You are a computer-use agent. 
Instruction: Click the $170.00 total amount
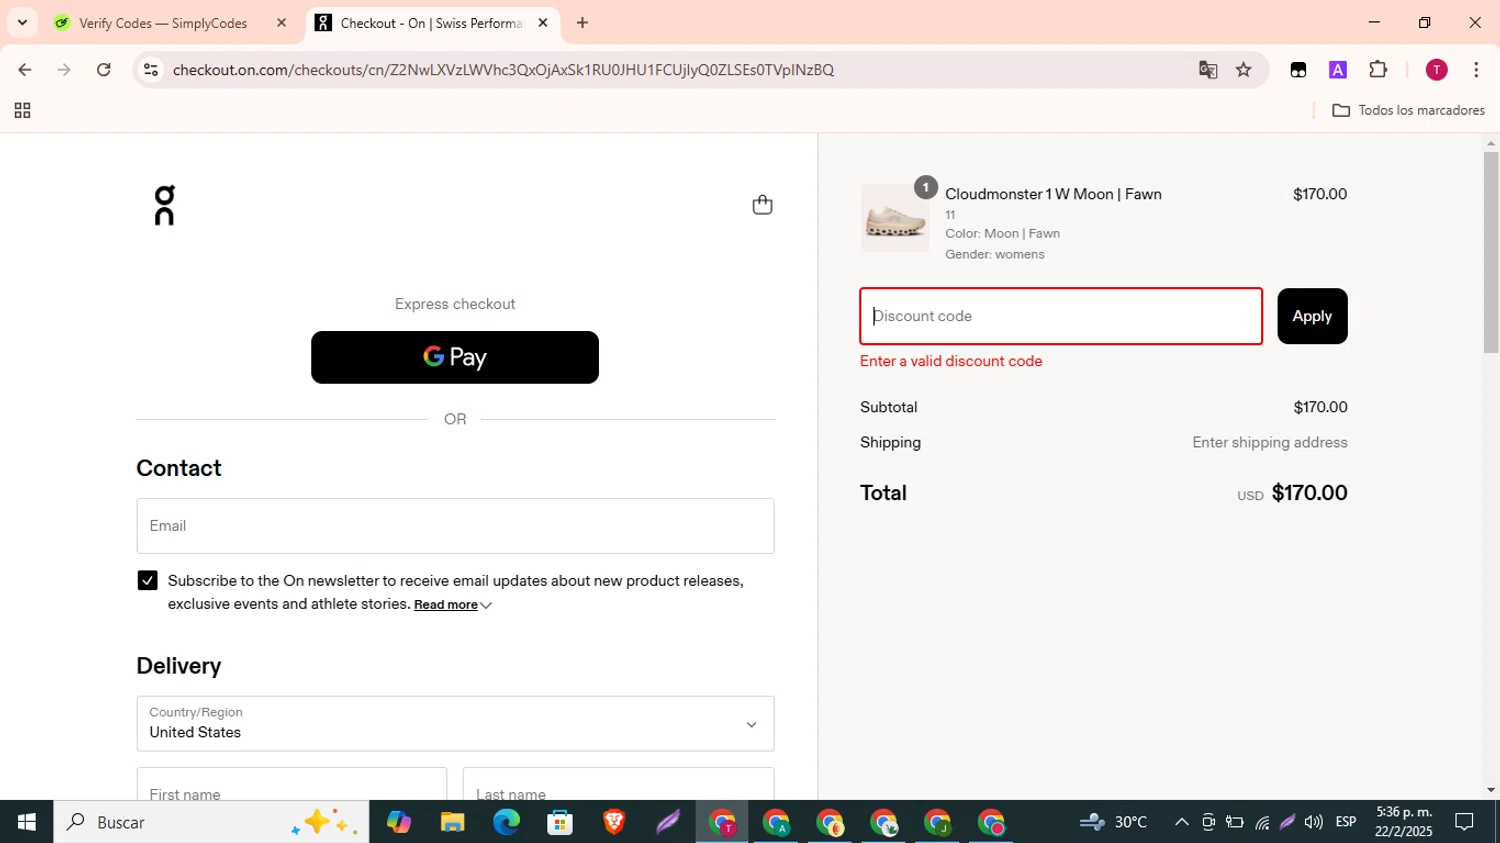pyautogui.click(x=1309, y=493)
